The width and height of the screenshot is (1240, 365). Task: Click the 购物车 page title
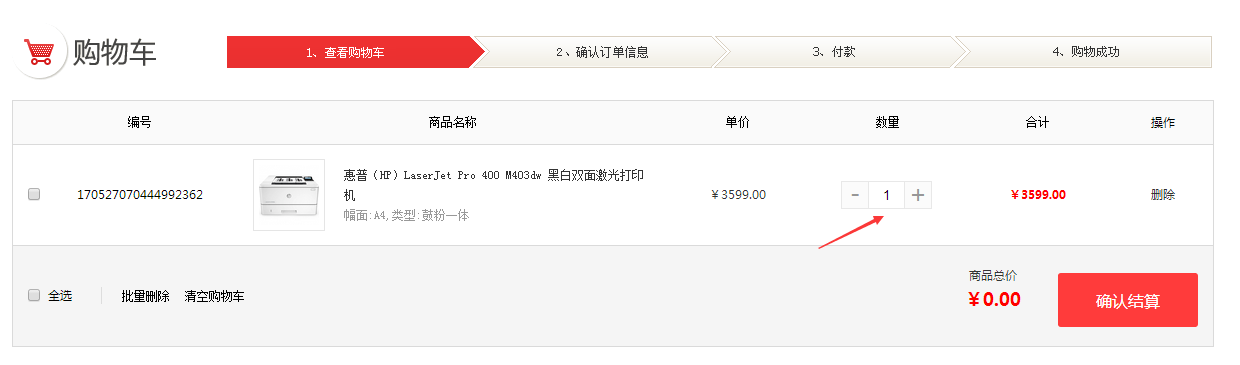pyautogui.click(x=115, y=51)
